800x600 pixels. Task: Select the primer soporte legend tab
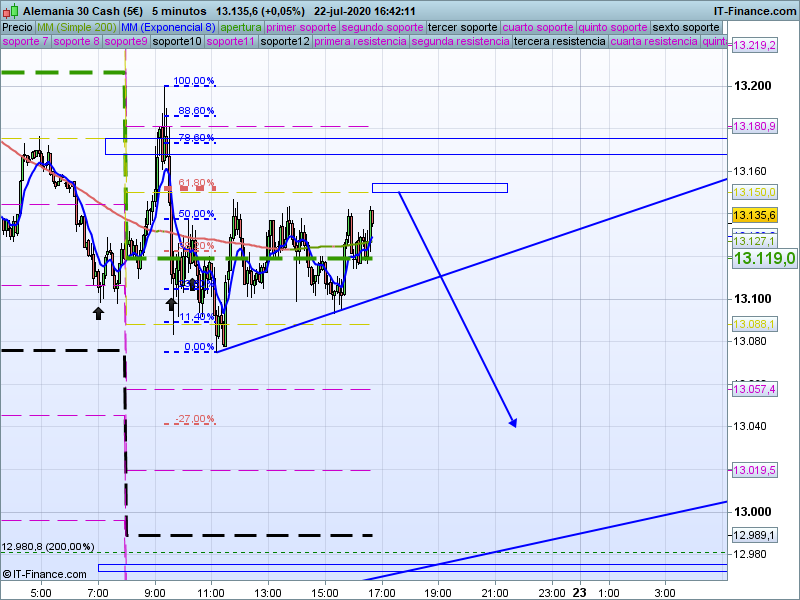pyautogui.click(x=303, y=27)
